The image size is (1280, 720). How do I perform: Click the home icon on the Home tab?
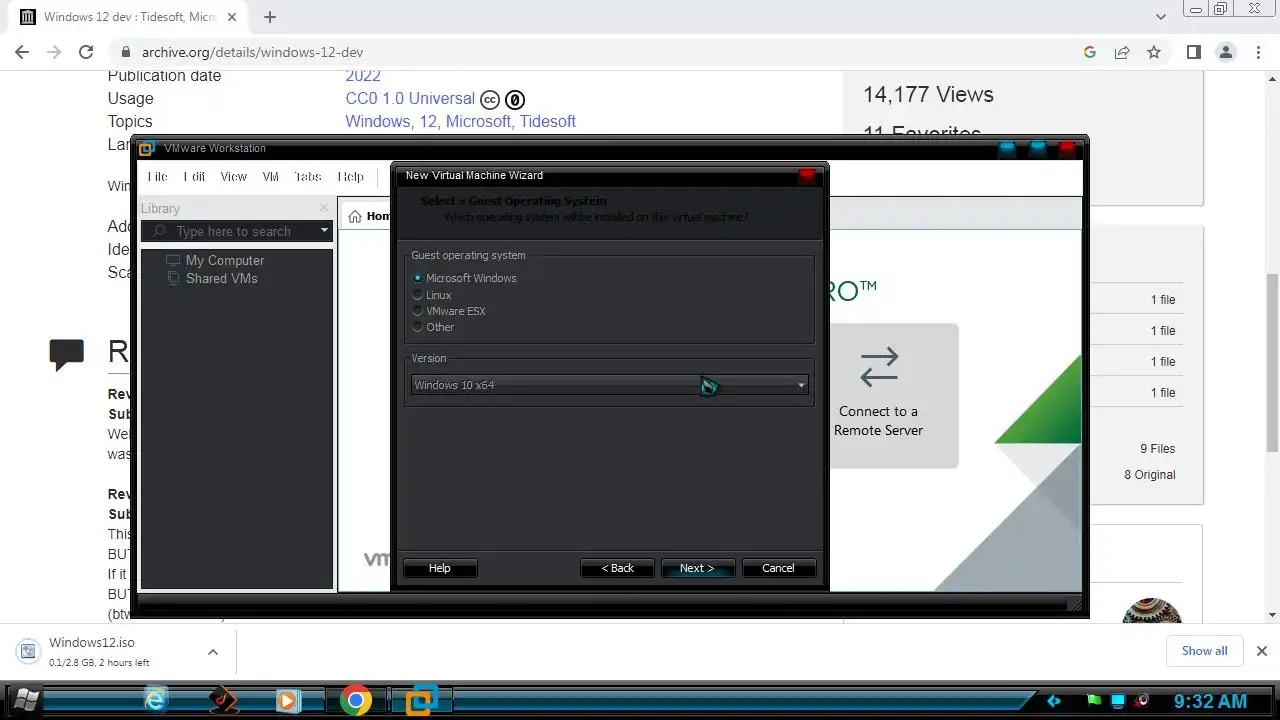coord(355,216)
